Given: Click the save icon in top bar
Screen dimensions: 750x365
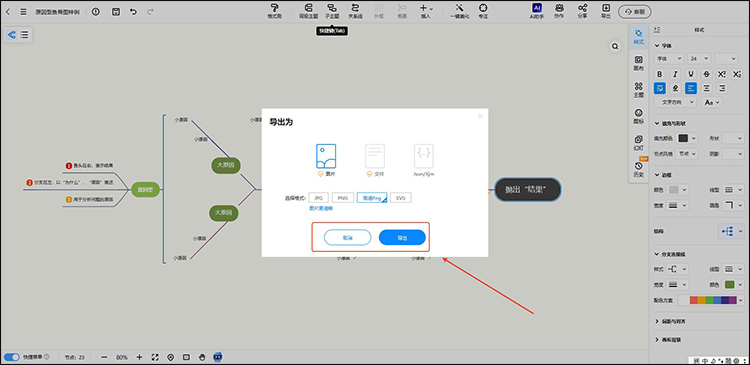Looking at the screenshot, I should click(116, 12).
